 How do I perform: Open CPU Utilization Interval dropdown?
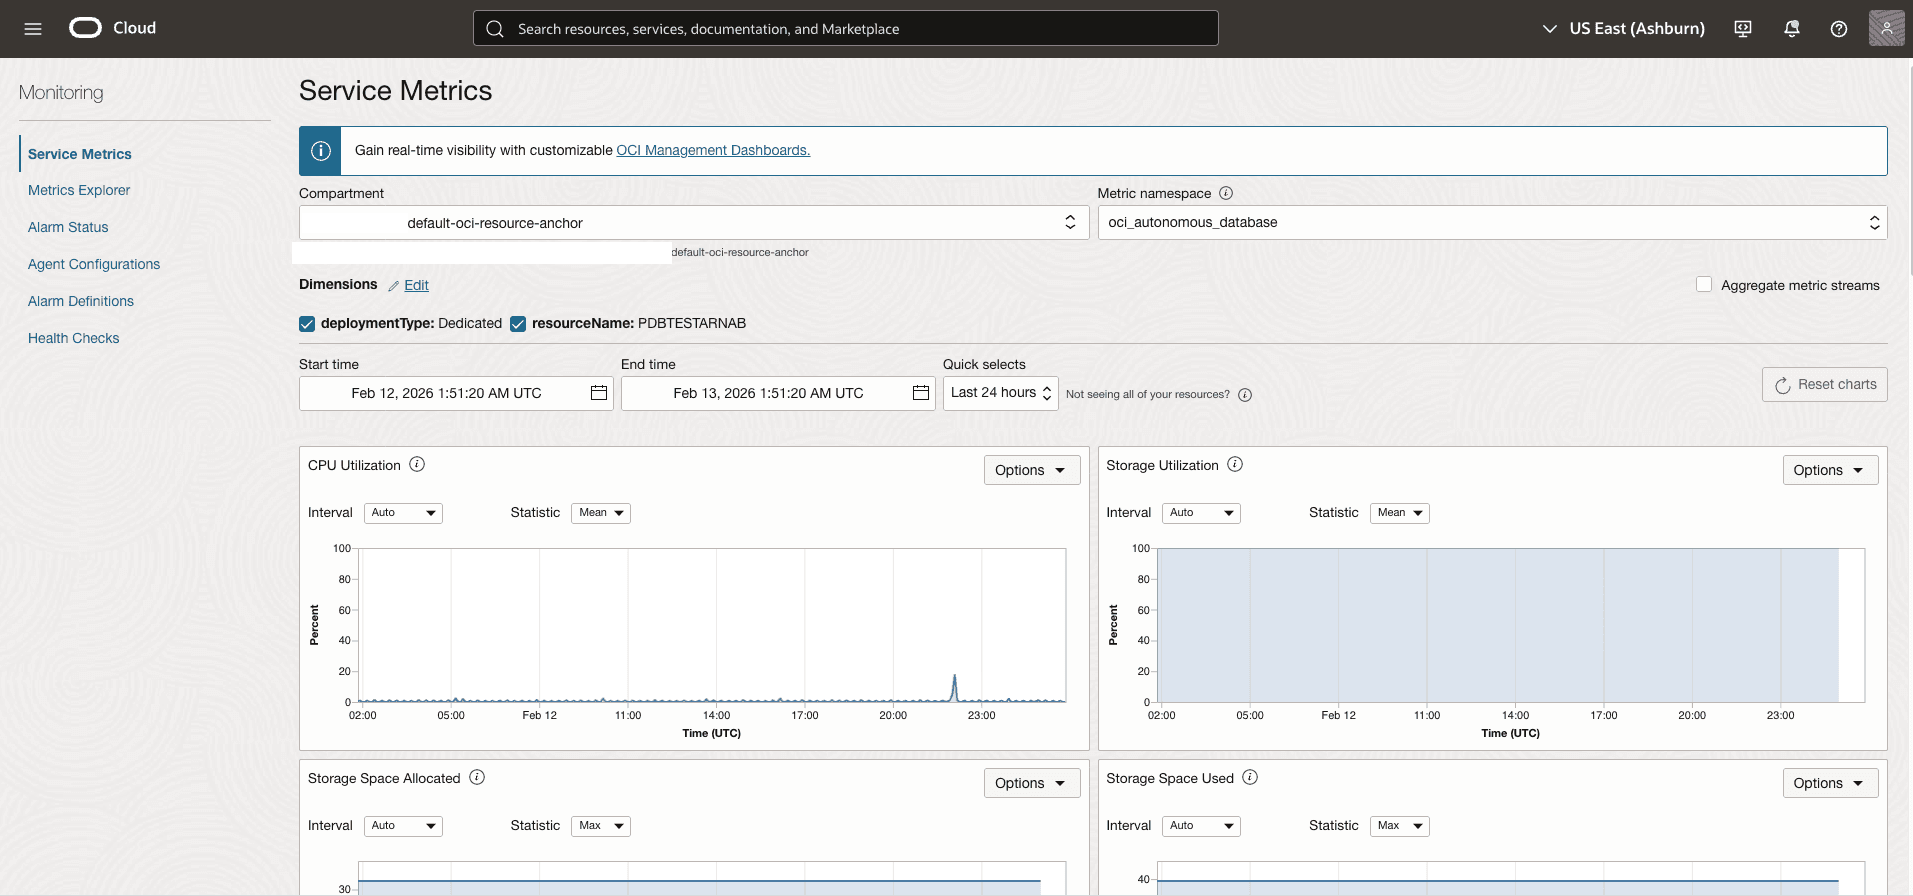[403, 513]
